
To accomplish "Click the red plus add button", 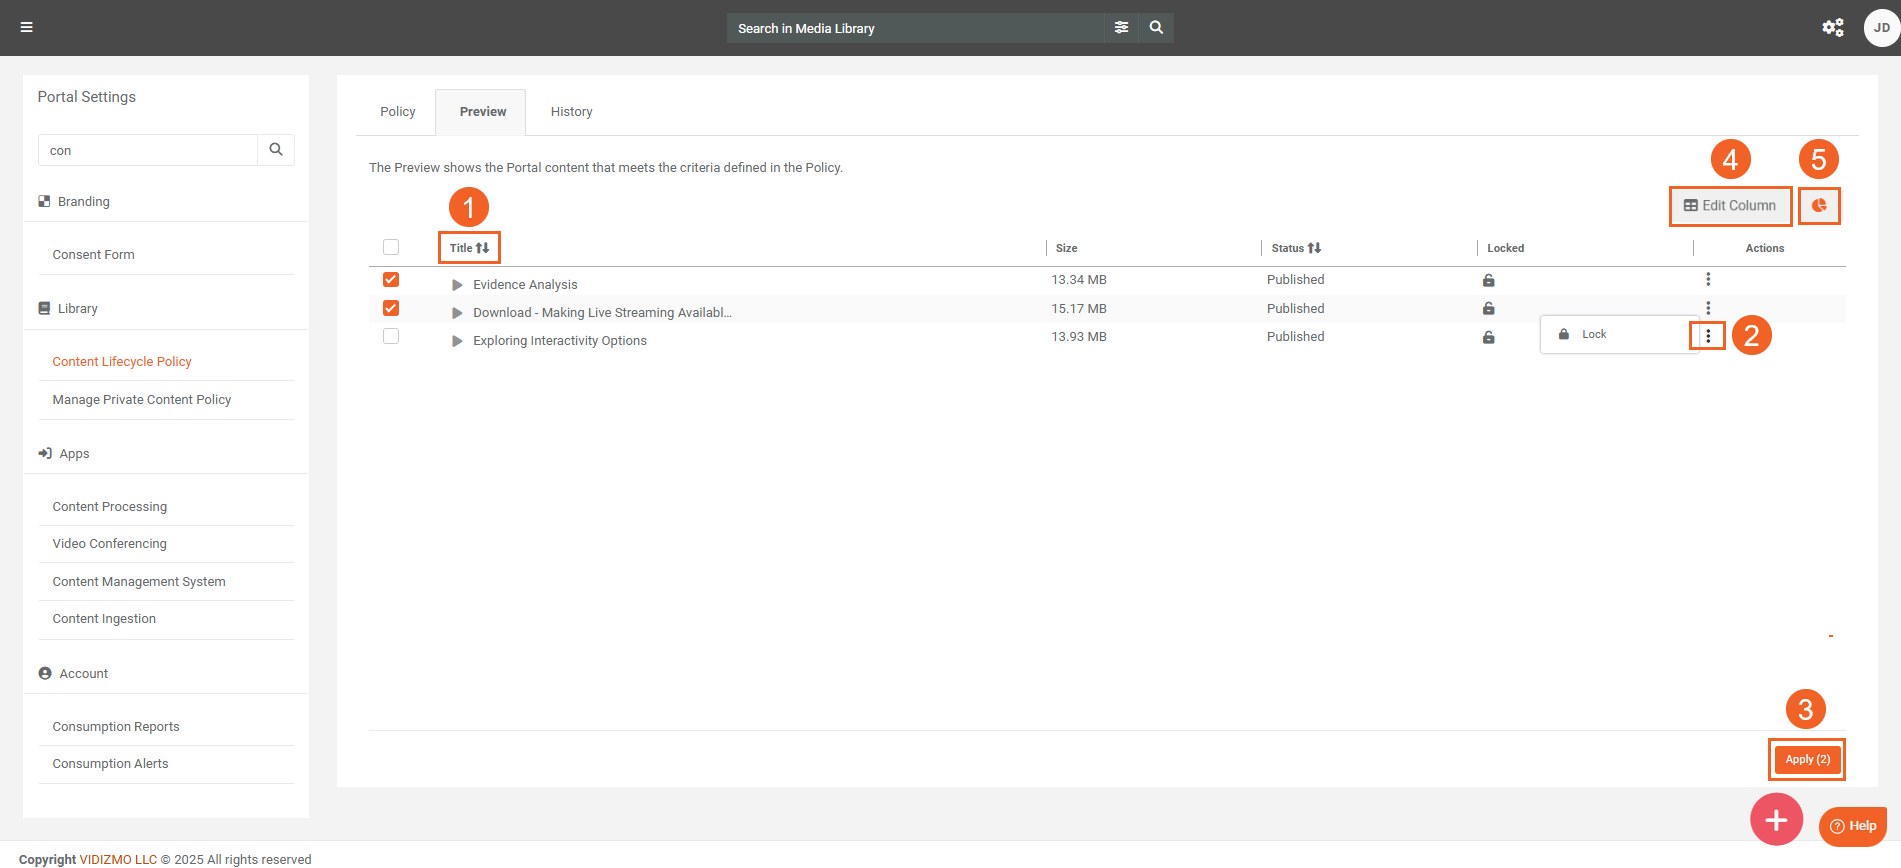I will coord(1776,820).
